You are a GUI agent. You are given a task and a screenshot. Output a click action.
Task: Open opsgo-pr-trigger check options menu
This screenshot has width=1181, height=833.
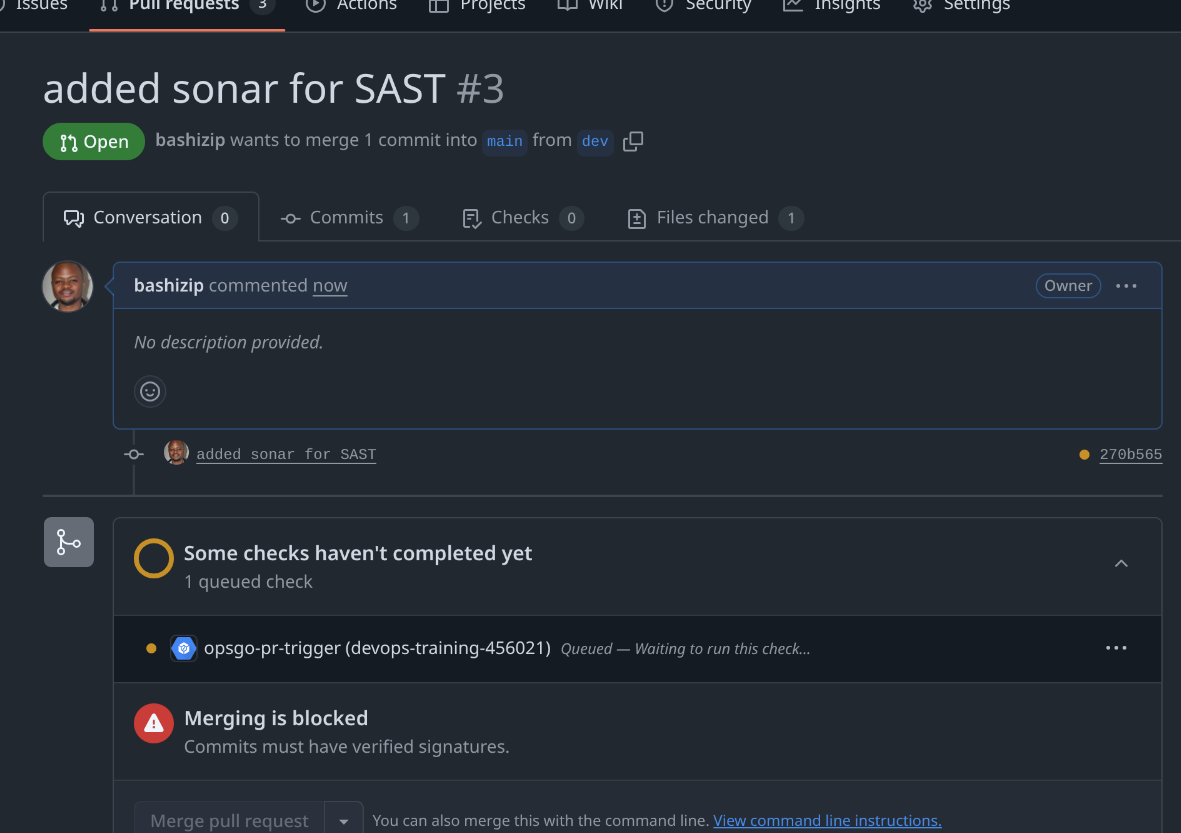point(1115,648)
